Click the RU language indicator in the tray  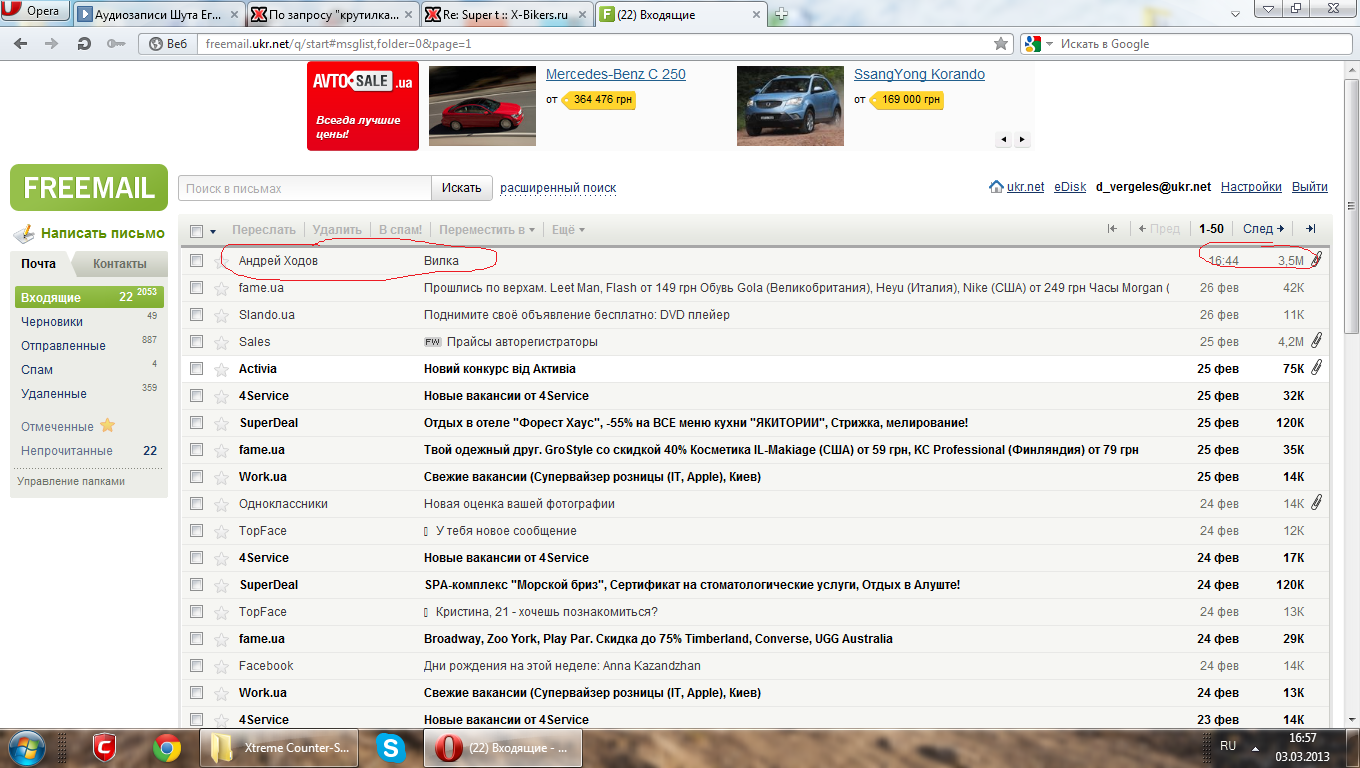pyautogui.click(x=1228, y=746)
